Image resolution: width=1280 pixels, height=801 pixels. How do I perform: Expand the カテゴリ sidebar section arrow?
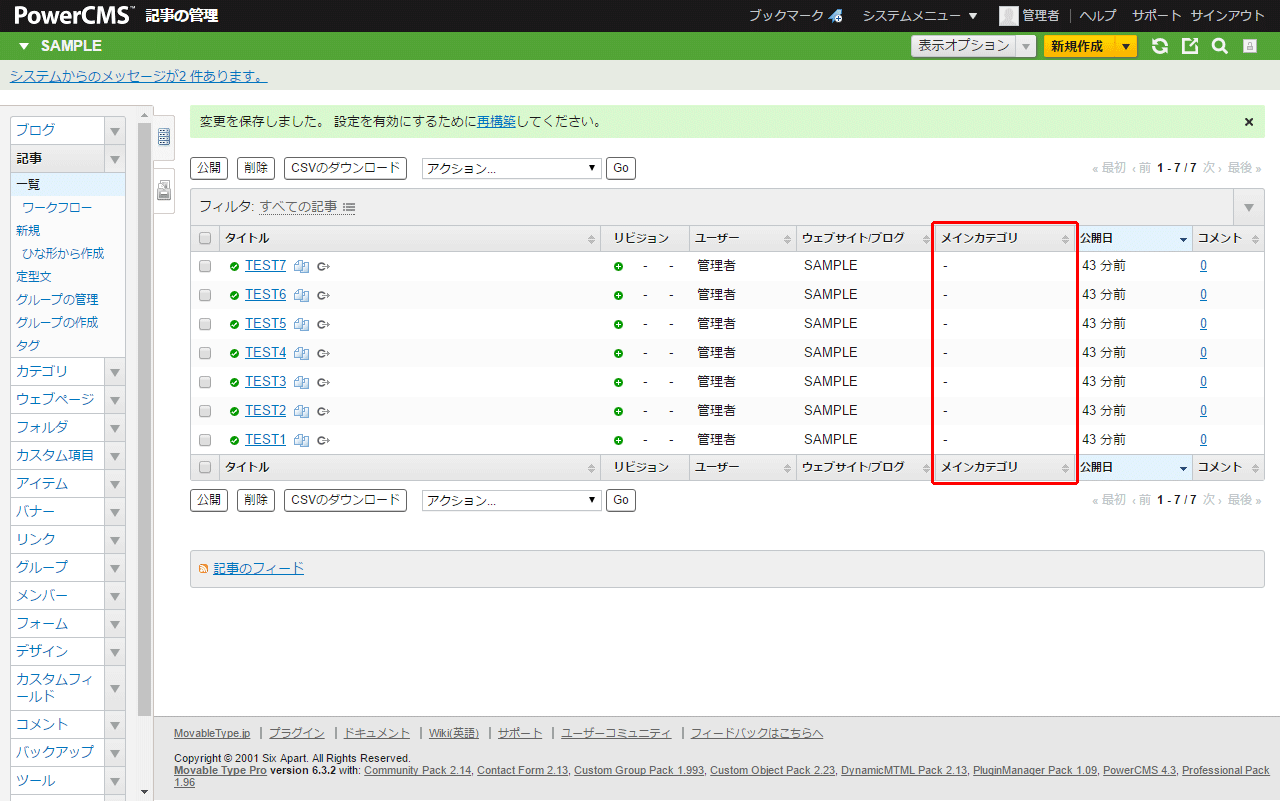click(115, 372)
